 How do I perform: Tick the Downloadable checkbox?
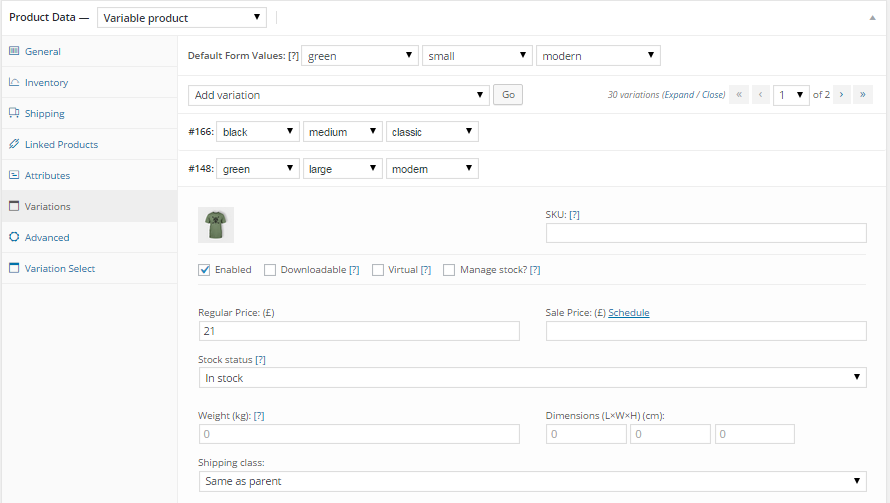point(271,270)
